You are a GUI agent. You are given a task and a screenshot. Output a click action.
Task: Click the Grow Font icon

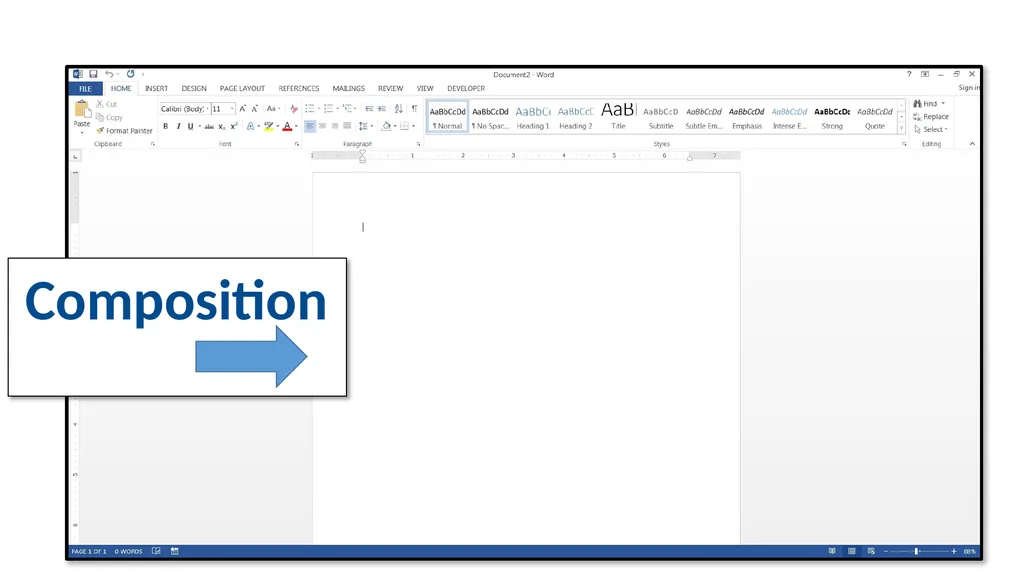(x=242, y=109)
